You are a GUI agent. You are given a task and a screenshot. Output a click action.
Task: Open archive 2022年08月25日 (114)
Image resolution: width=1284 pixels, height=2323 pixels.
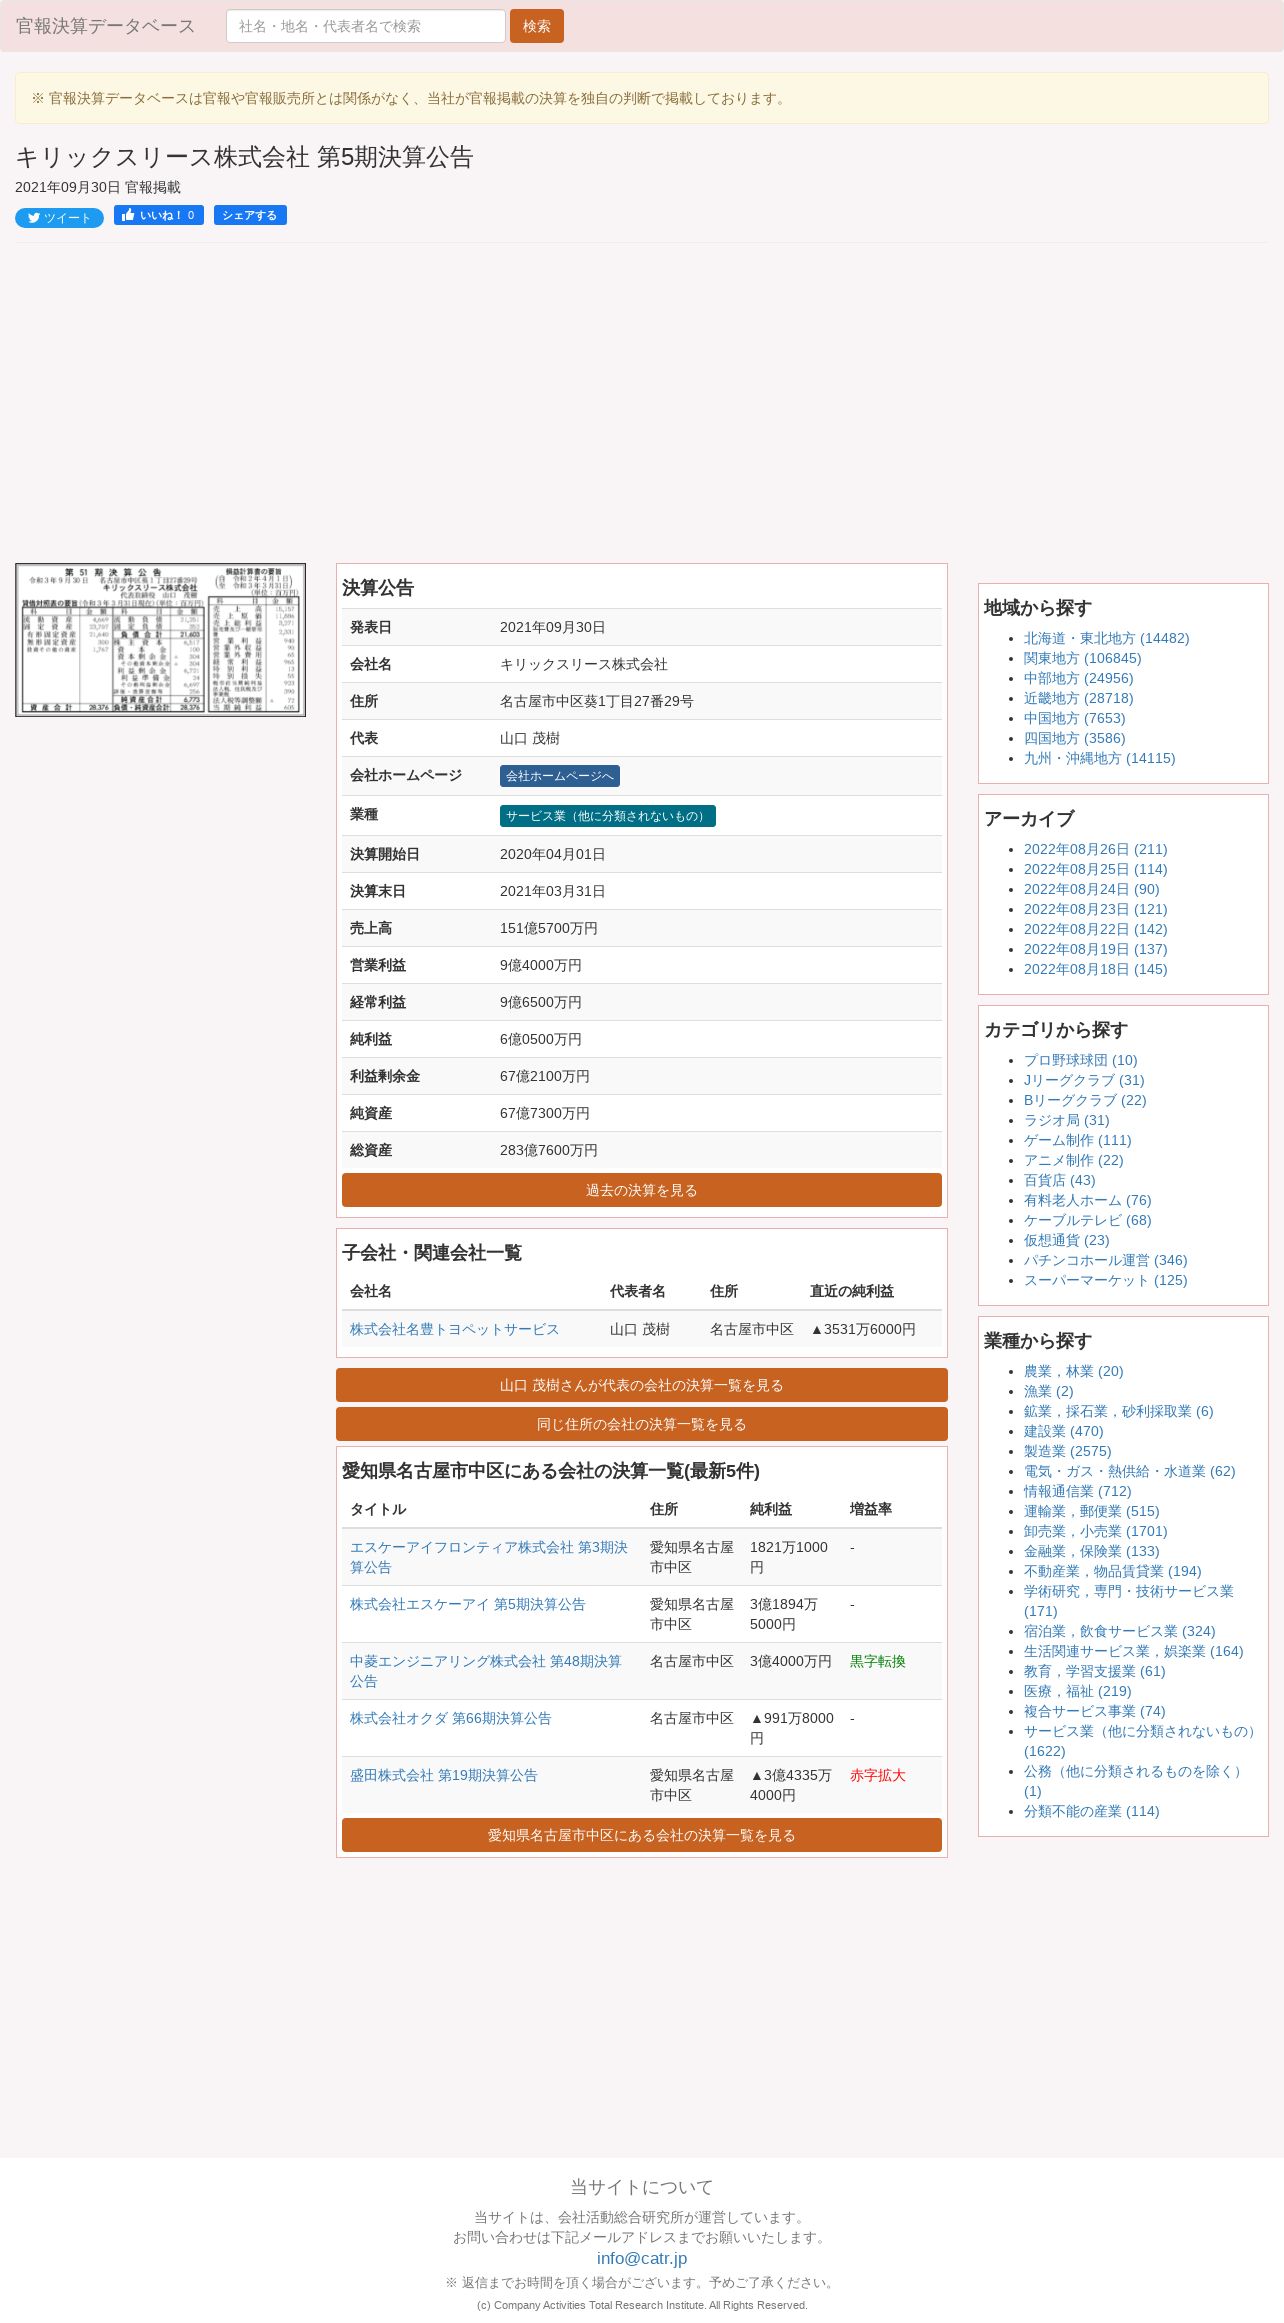click(1096, 869)
